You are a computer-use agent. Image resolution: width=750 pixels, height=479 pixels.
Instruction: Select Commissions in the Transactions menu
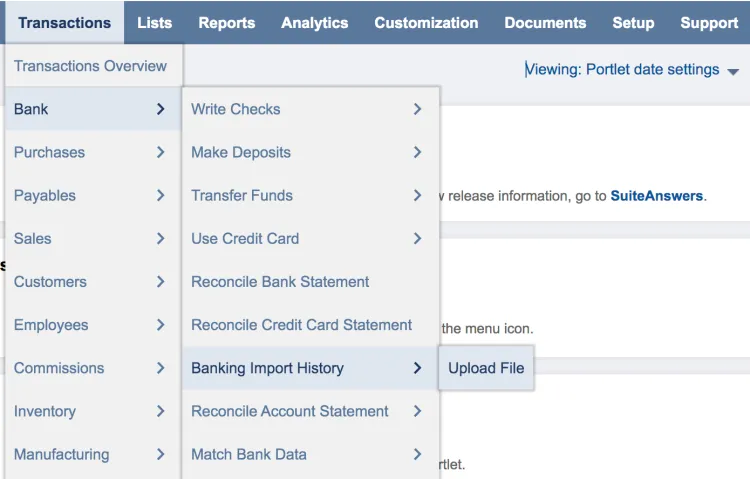click(x=93, y=368)
